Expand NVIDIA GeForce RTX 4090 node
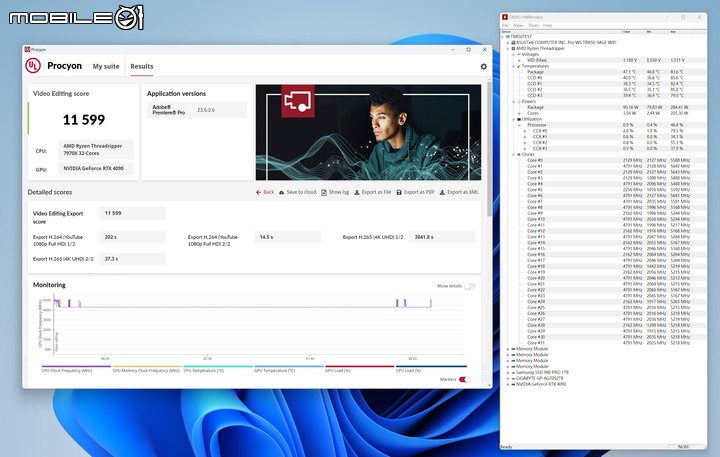Screen dimensions: 720x457 coord(508,384)
